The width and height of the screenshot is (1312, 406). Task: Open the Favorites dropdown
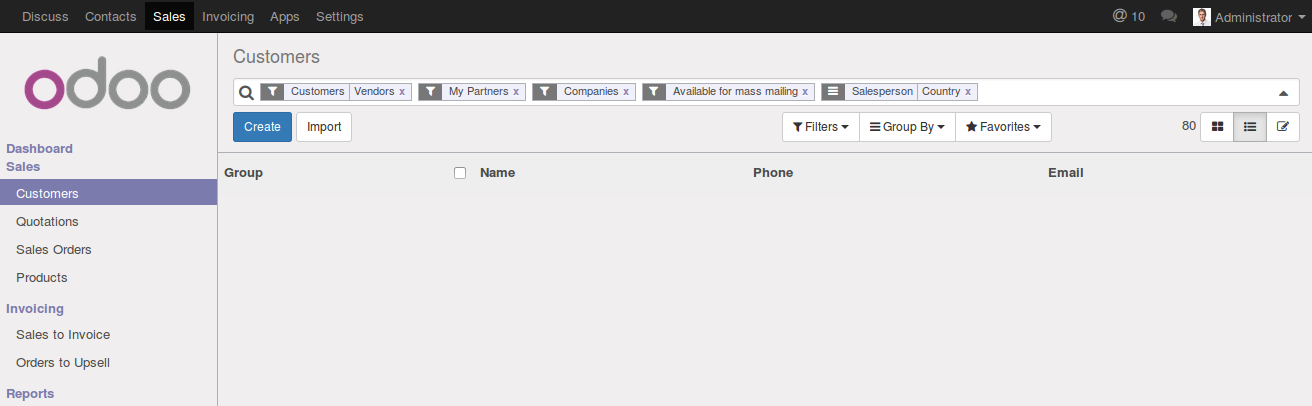pos(1003,127)
